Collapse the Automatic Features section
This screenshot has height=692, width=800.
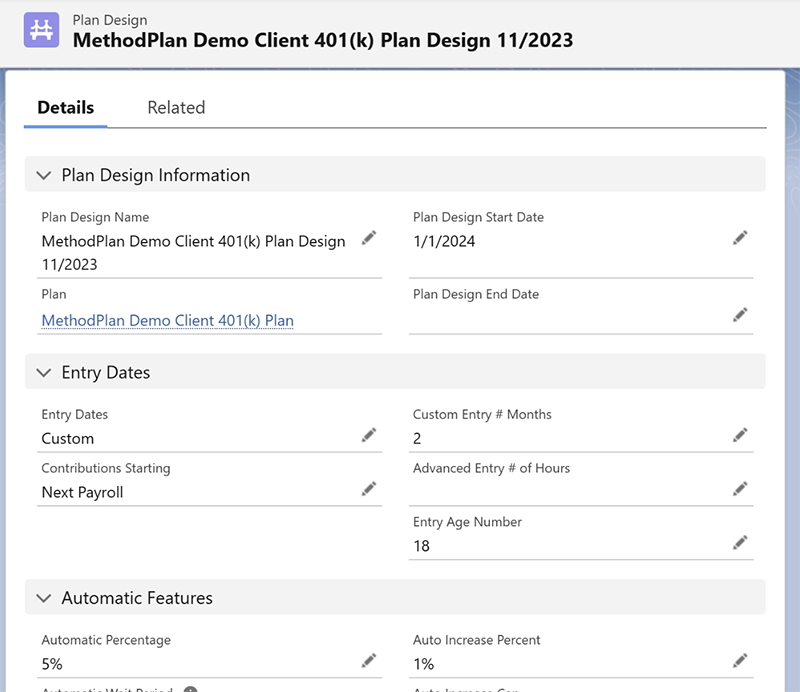[43, 598]
